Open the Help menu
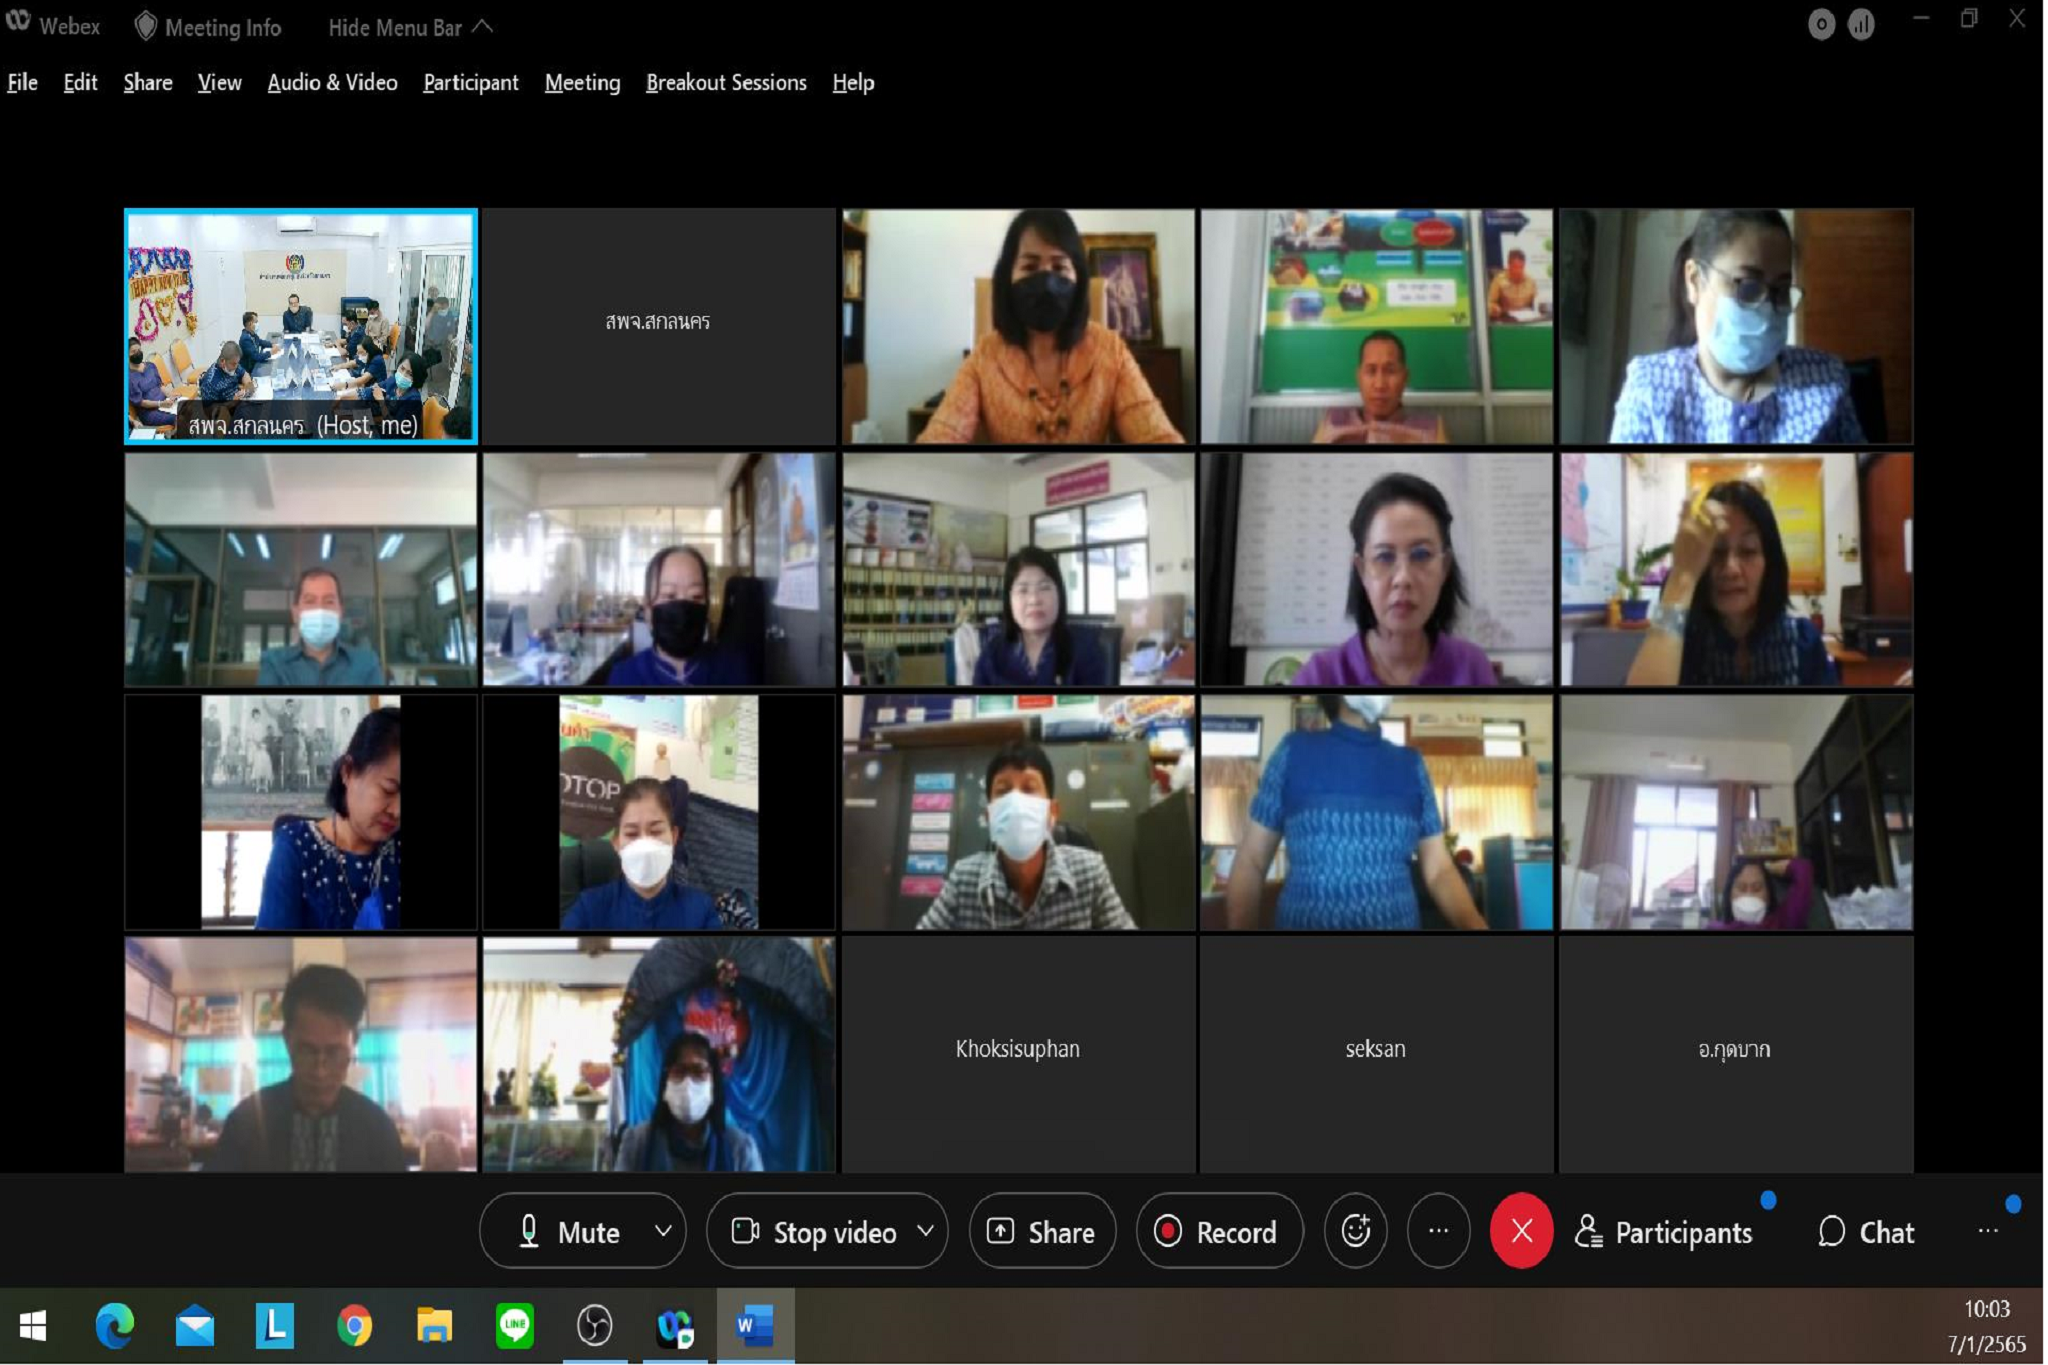The width and height of the screenshot is (2048, 1365). [x=853, y=82]
